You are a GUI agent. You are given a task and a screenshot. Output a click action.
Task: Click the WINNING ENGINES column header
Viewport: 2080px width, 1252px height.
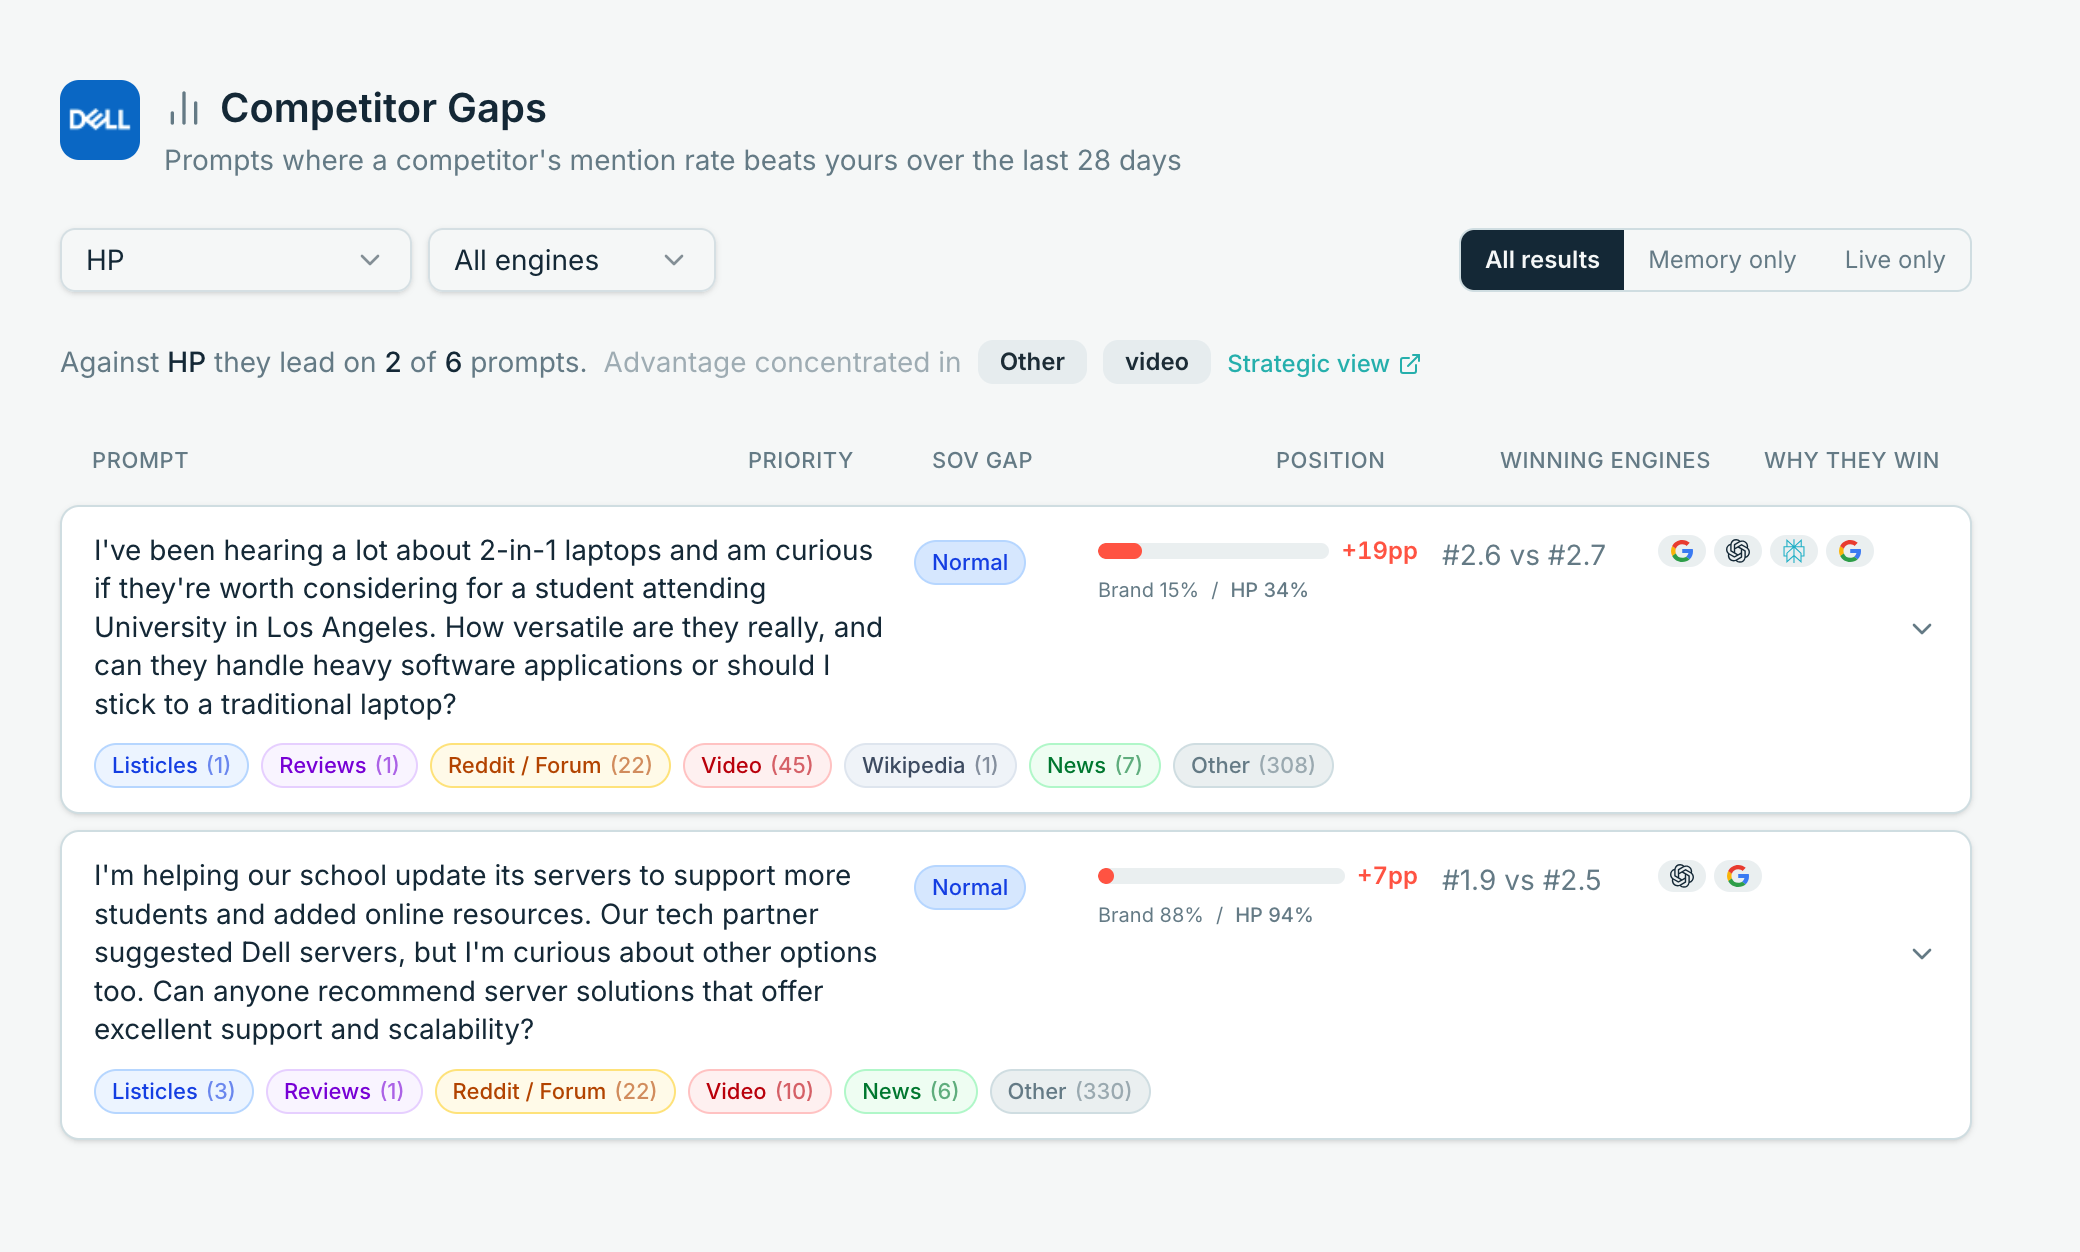coord(1605,460)
